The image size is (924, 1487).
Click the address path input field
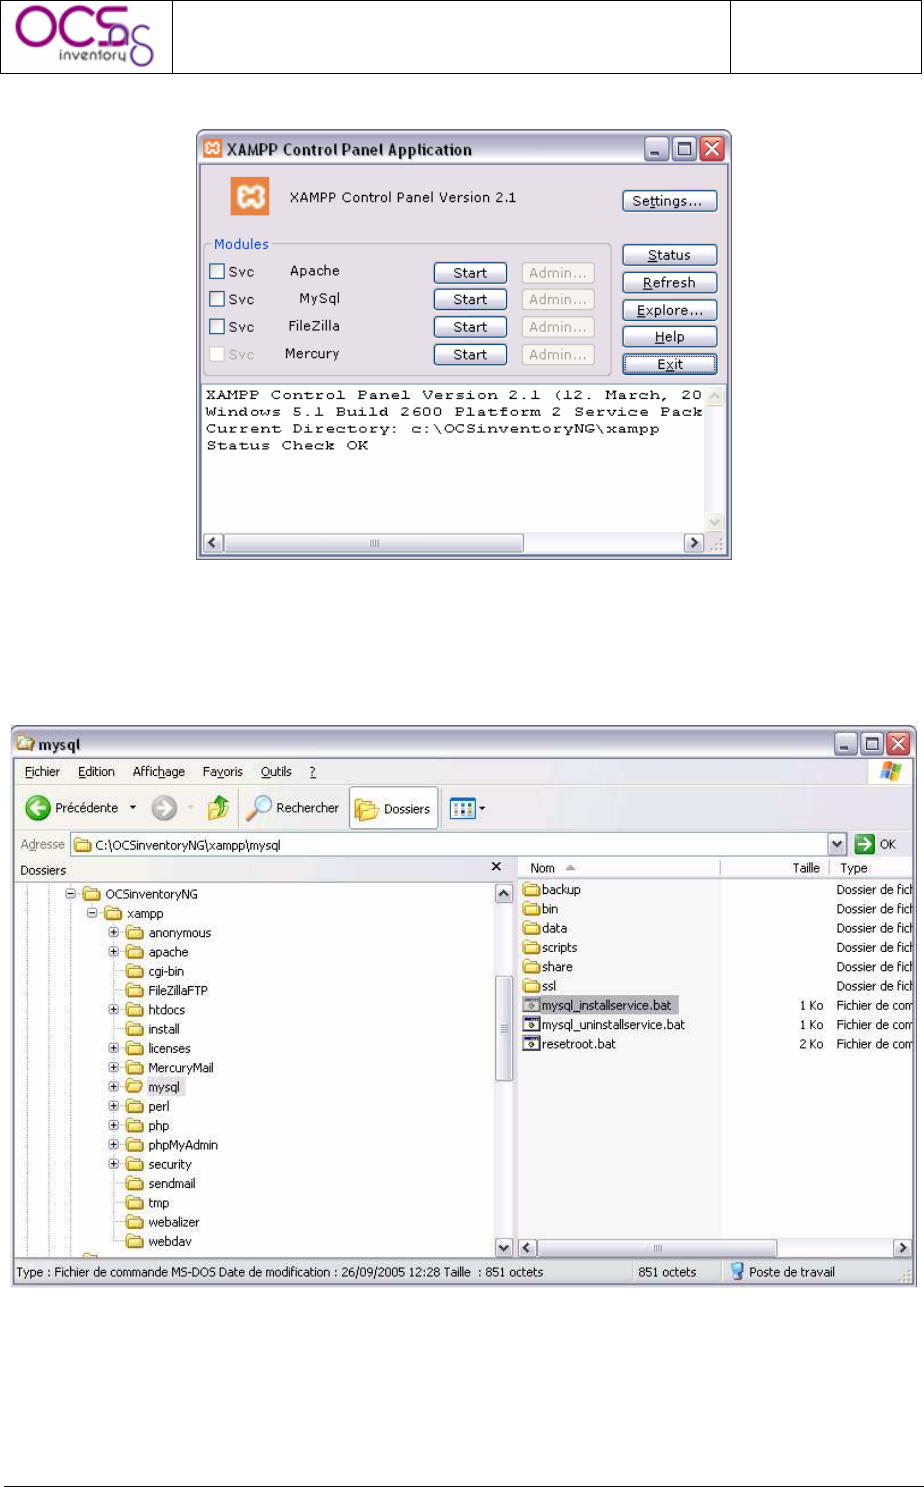click(x=450, y=844)
